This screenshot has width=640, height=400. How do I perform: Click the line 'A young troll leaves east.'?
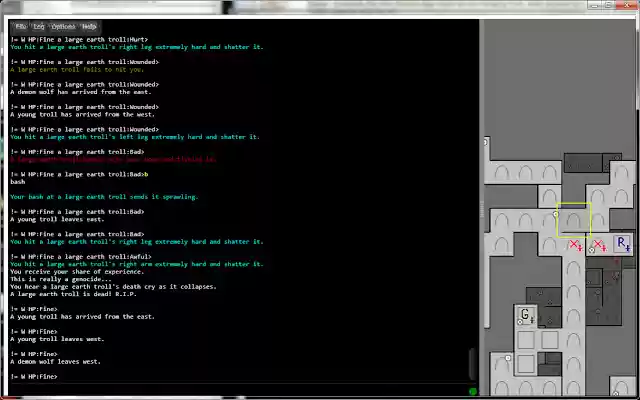click(57, 220)
